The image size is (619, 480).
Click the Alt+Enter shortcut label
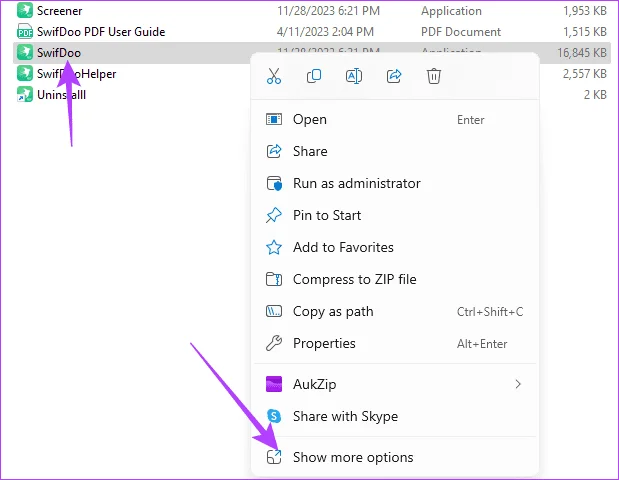[x=482, y=344]
